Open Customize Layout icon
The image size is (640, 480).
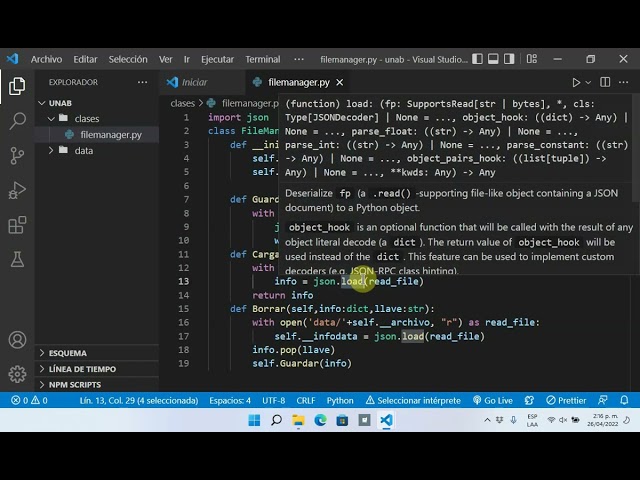tap(532, 59)
